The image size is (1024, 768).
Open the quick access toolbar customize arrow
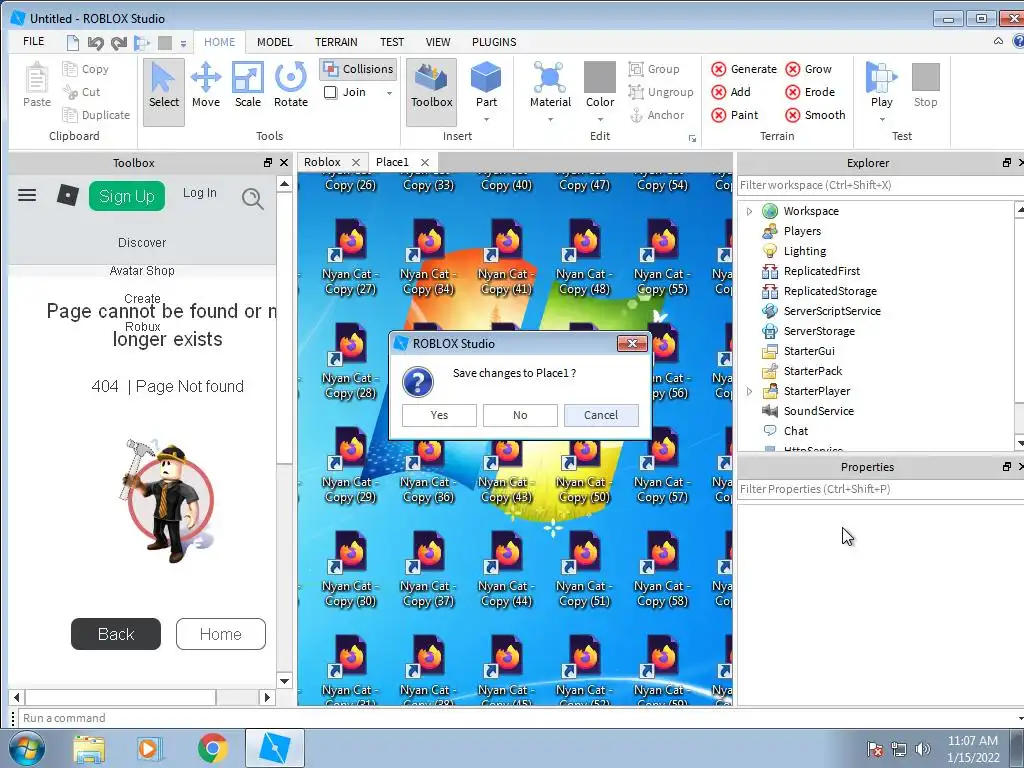[x=184, y=44]
